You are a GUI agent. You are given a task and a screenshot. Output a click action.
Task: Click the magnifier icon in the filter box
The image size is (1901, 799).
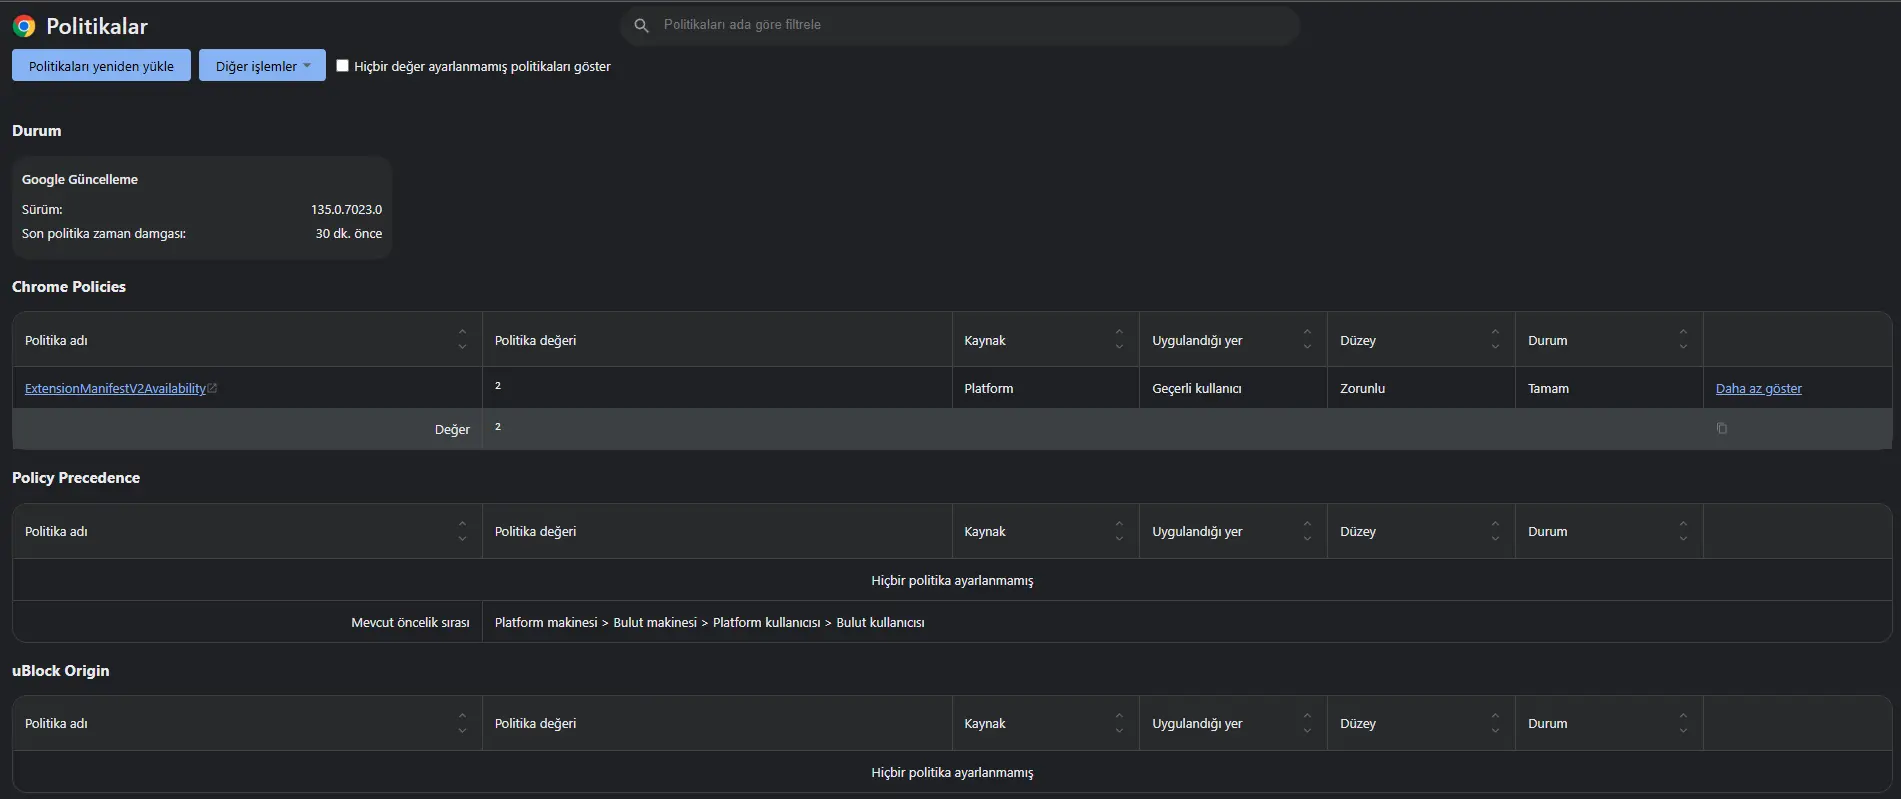pyautogui.click(x=642, y=25)
